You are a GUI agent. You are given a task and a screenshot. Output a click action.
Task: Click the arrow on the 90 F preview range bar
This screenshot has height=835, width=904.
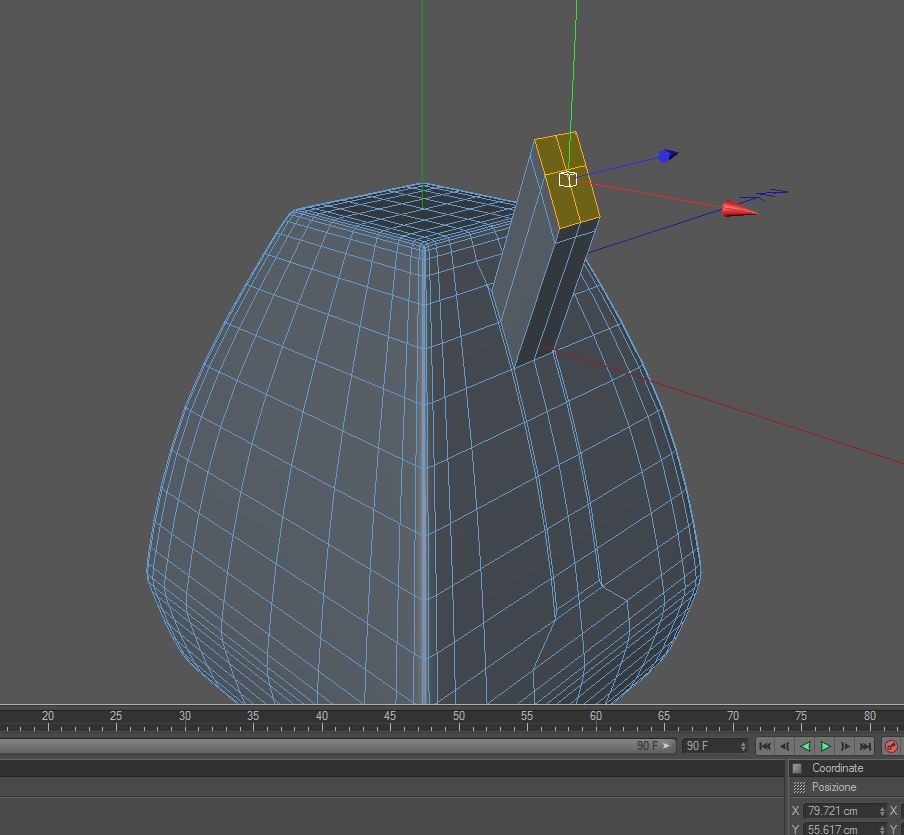click(x=666, y=746)
